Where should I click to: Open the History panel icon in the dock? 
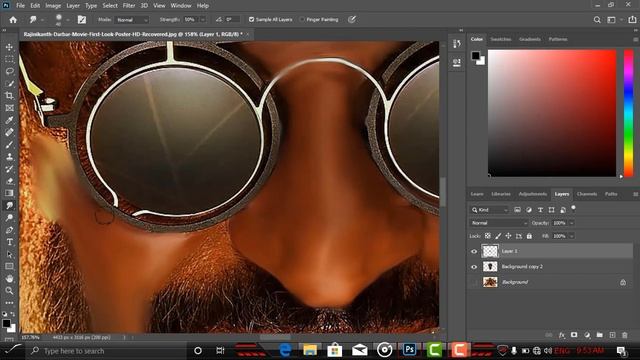[x=457, y=44]
